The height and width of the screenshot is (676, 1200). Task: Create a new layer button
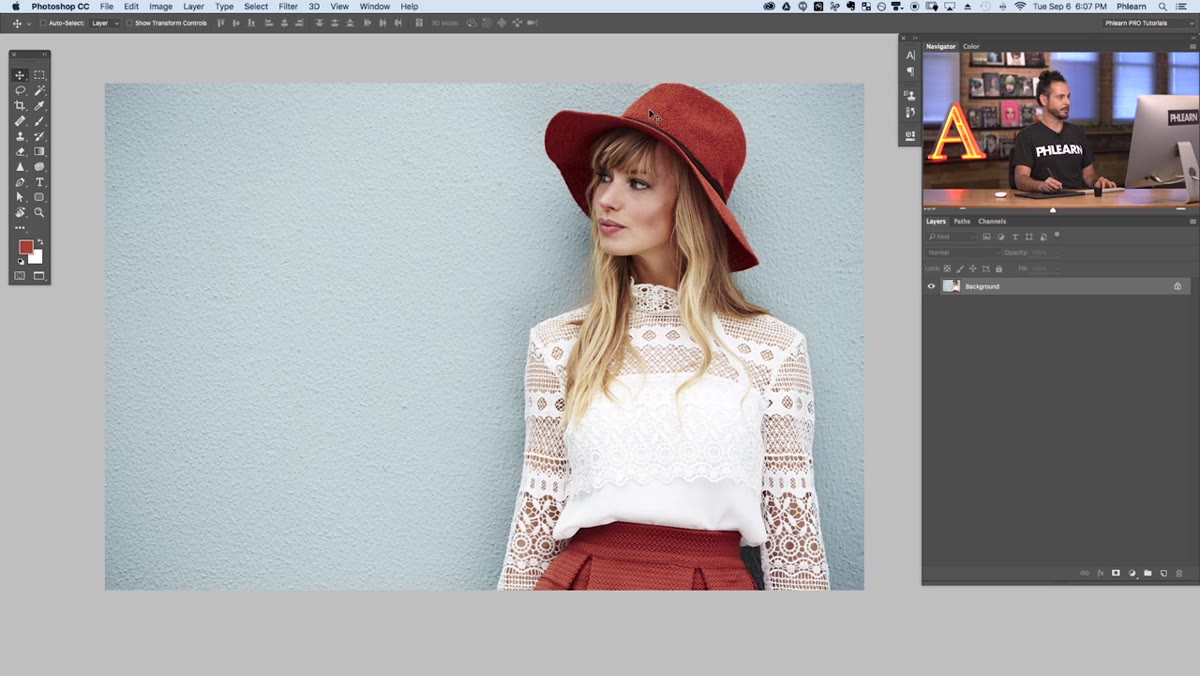pyautogui.click(x=1163, y=573)
